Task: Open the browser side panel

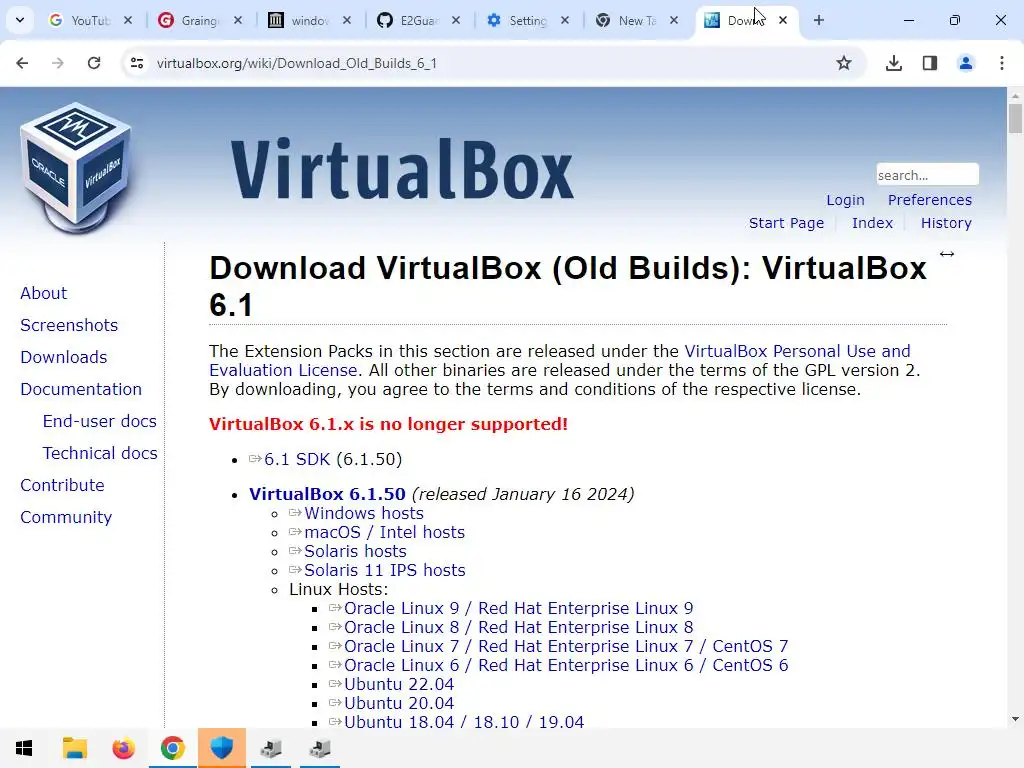Action: 930,63
